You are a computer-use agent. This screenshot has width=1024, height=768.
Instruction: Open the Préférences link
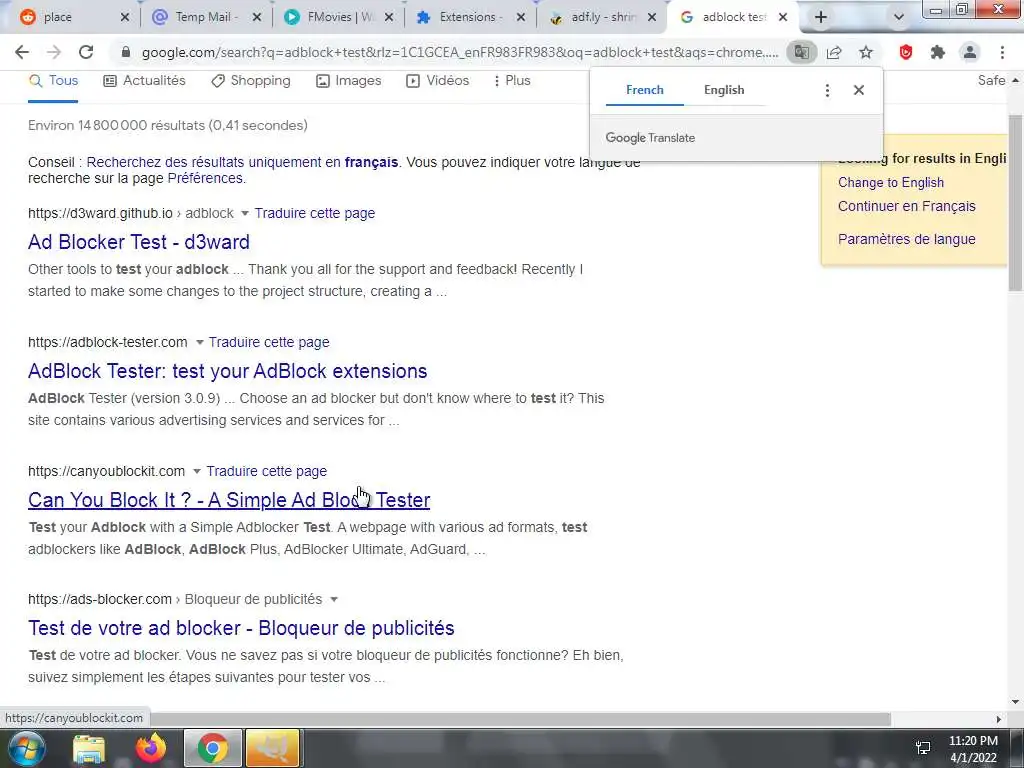tap(205, 178)
